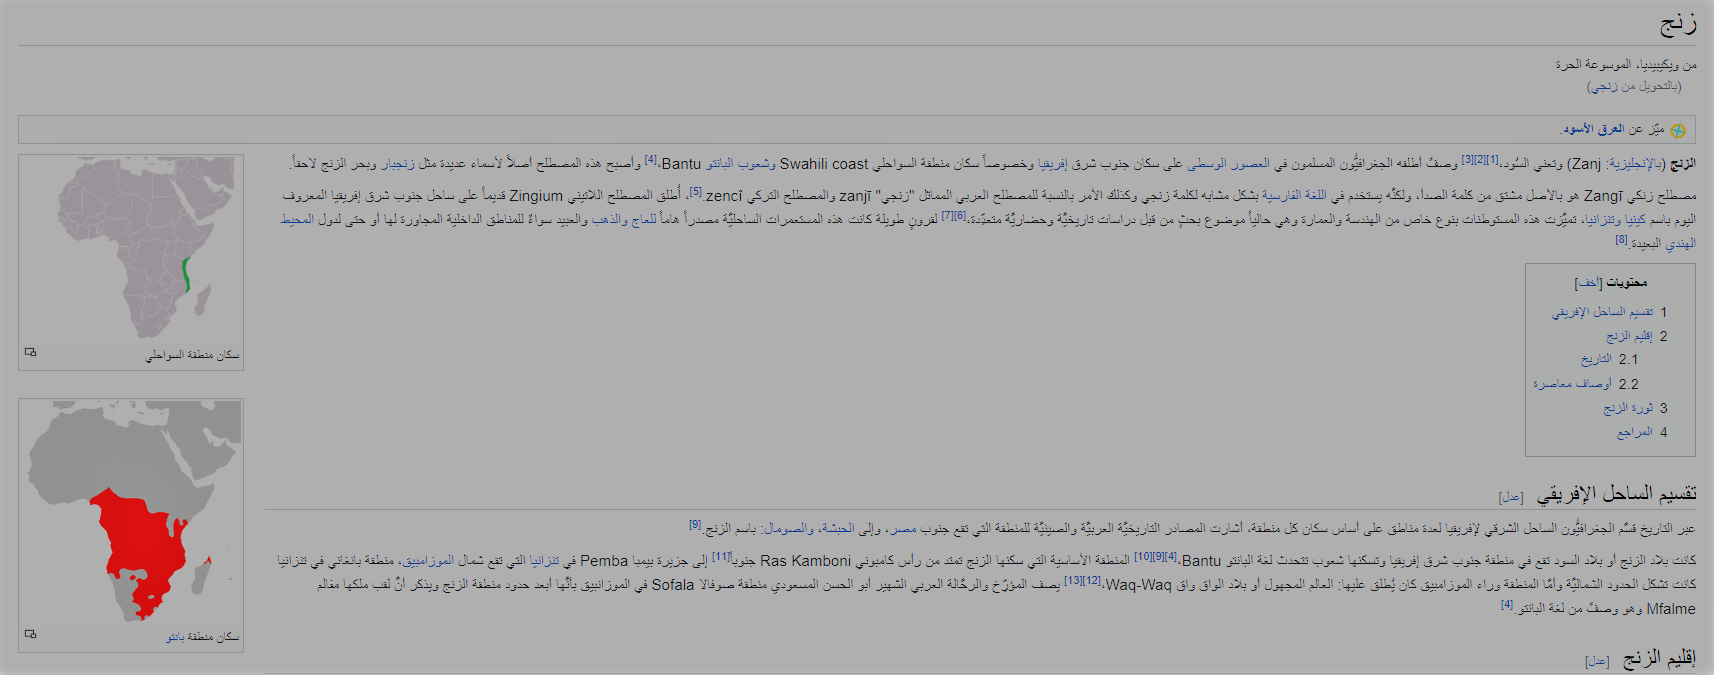Click enlarge icon under Swahili coast map

pyautogui.click(x=31, y=353)
